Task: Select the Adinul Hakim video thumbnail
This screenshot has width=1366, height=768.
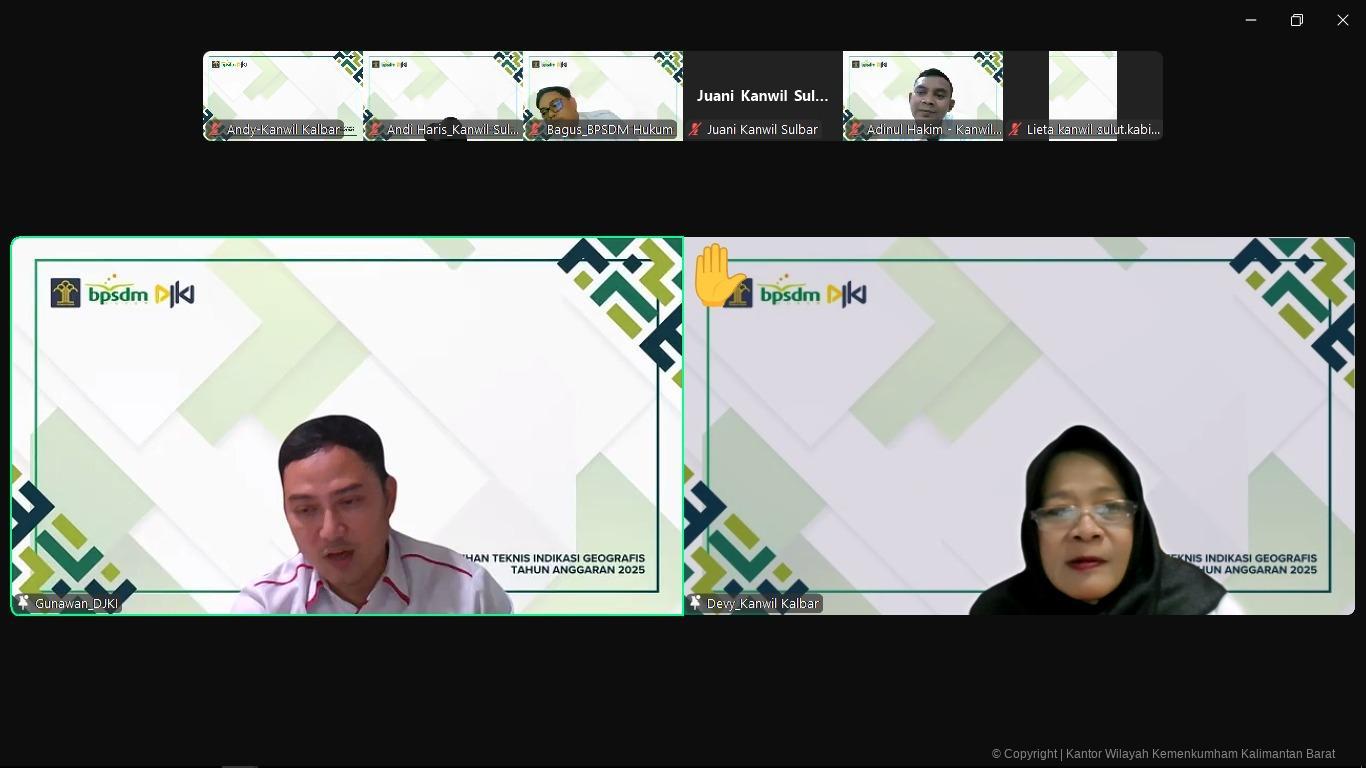Action: pyautogui.click(x=923, y=90)
